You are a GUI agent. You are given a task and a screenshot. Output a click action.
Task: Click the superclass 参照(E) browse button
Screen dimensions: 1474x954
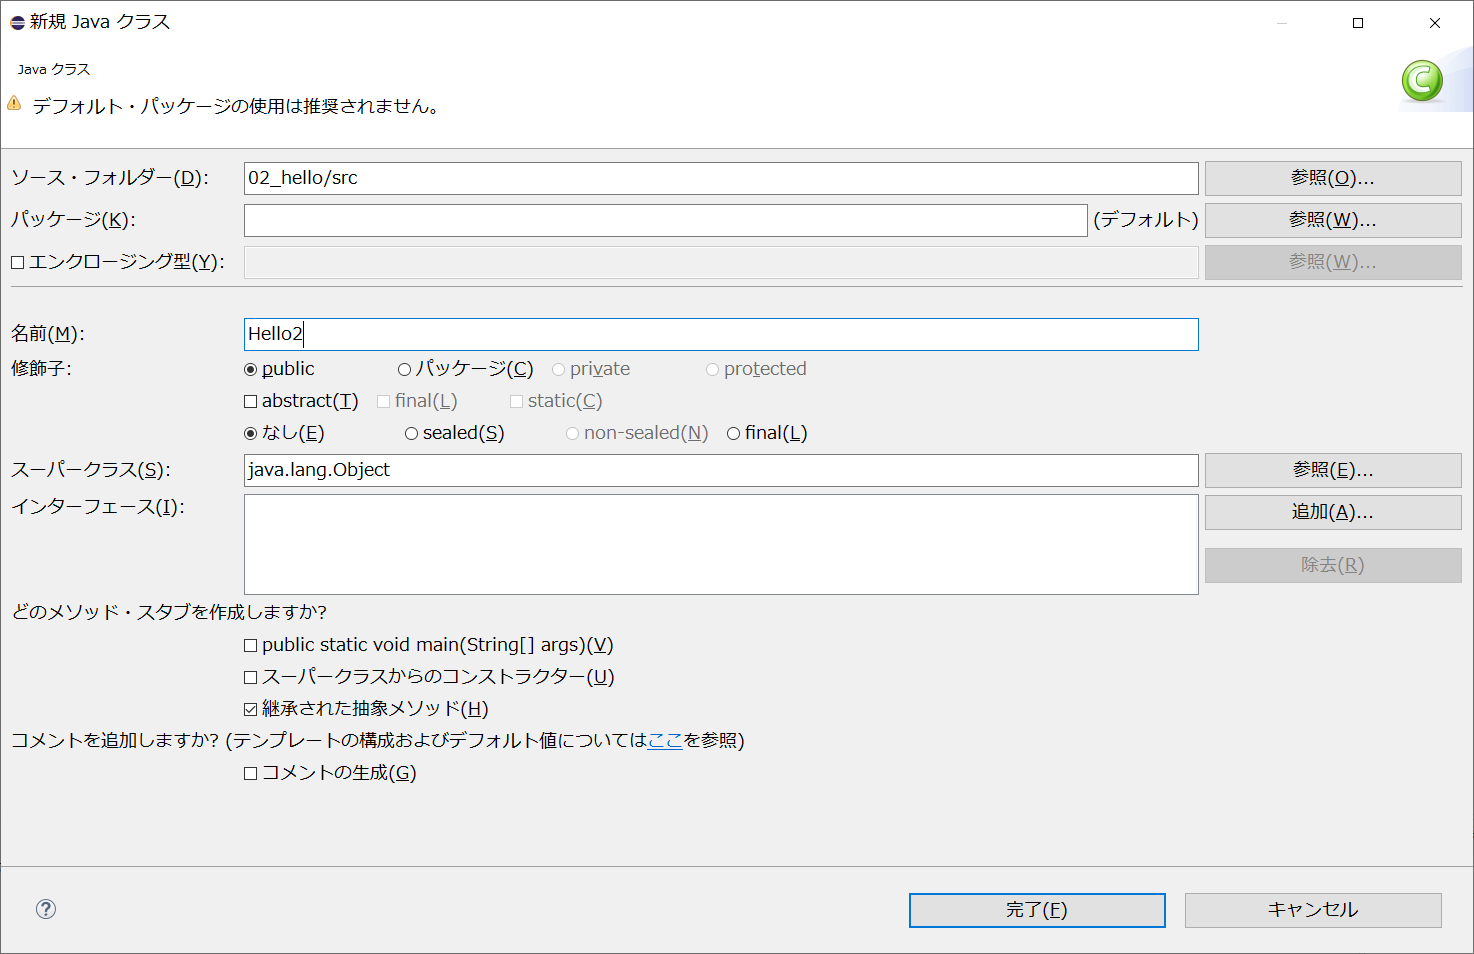tap(1332, 470)
